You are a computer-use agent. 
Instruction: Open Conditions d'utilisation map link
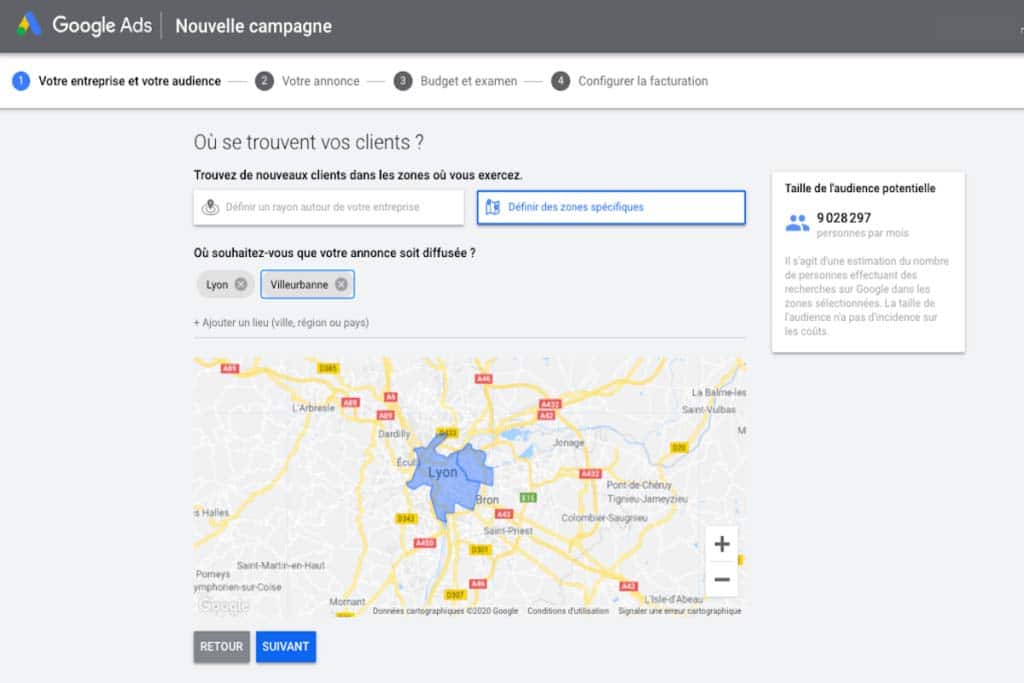pos(568,611)
